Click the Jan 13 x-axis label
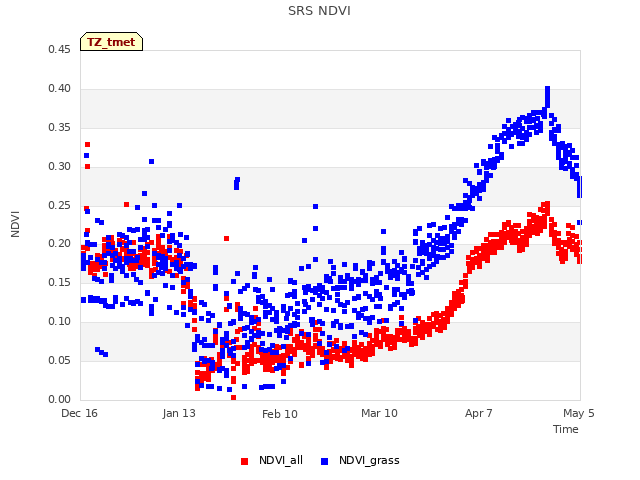This screenshot has height=480, width=640. click(179, 413)
